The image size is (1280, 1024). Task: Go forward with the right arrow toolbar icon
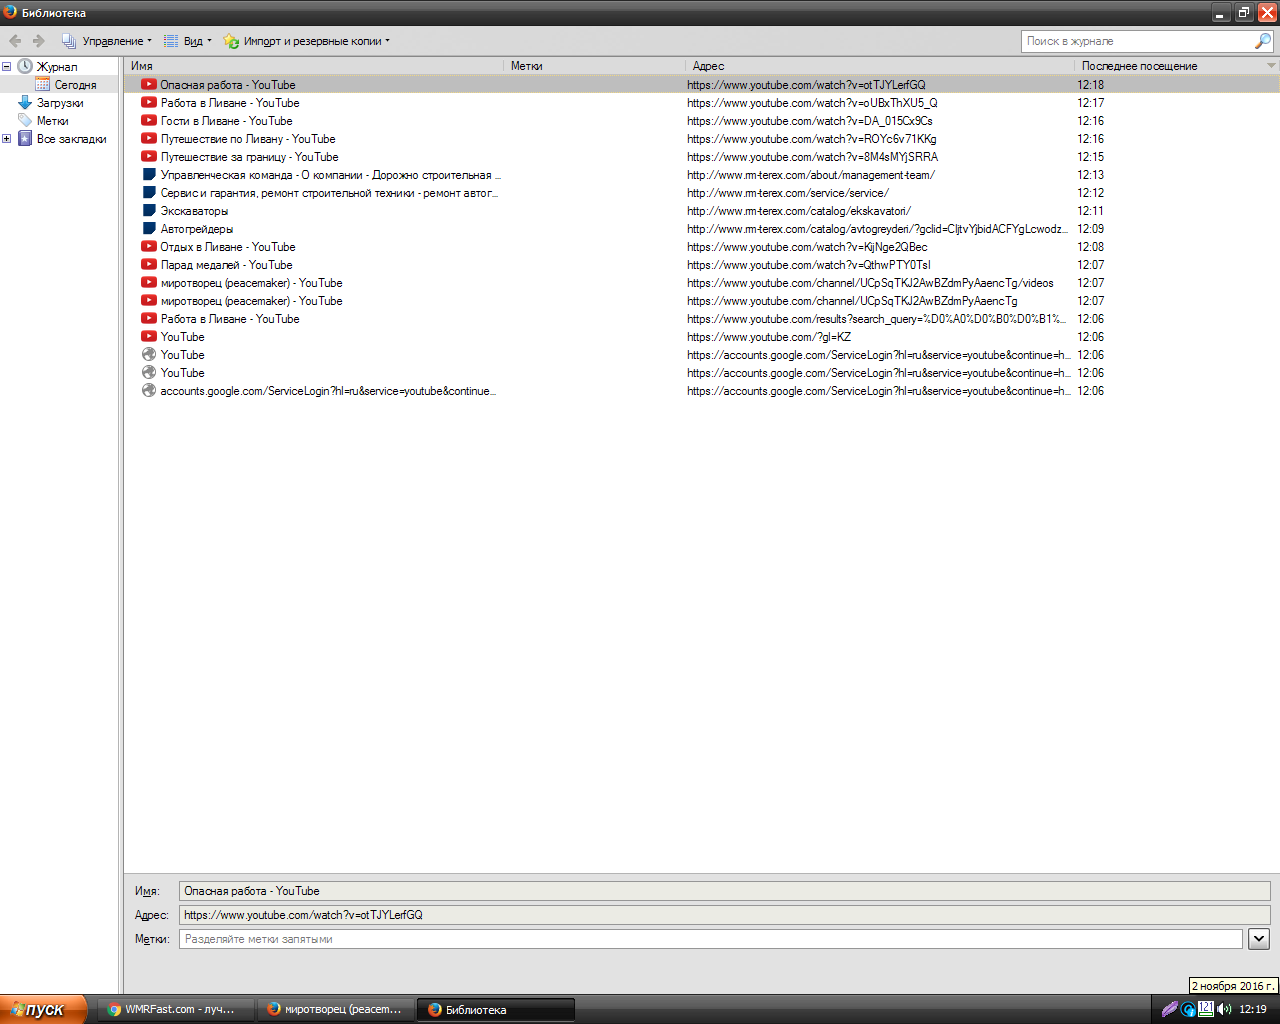(39, 41)
